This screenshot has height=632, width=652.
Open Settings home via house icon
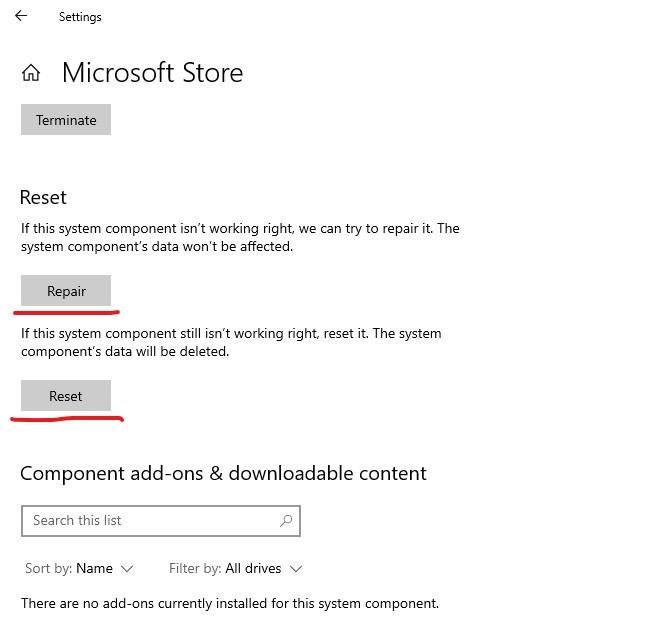pos(31,73)
